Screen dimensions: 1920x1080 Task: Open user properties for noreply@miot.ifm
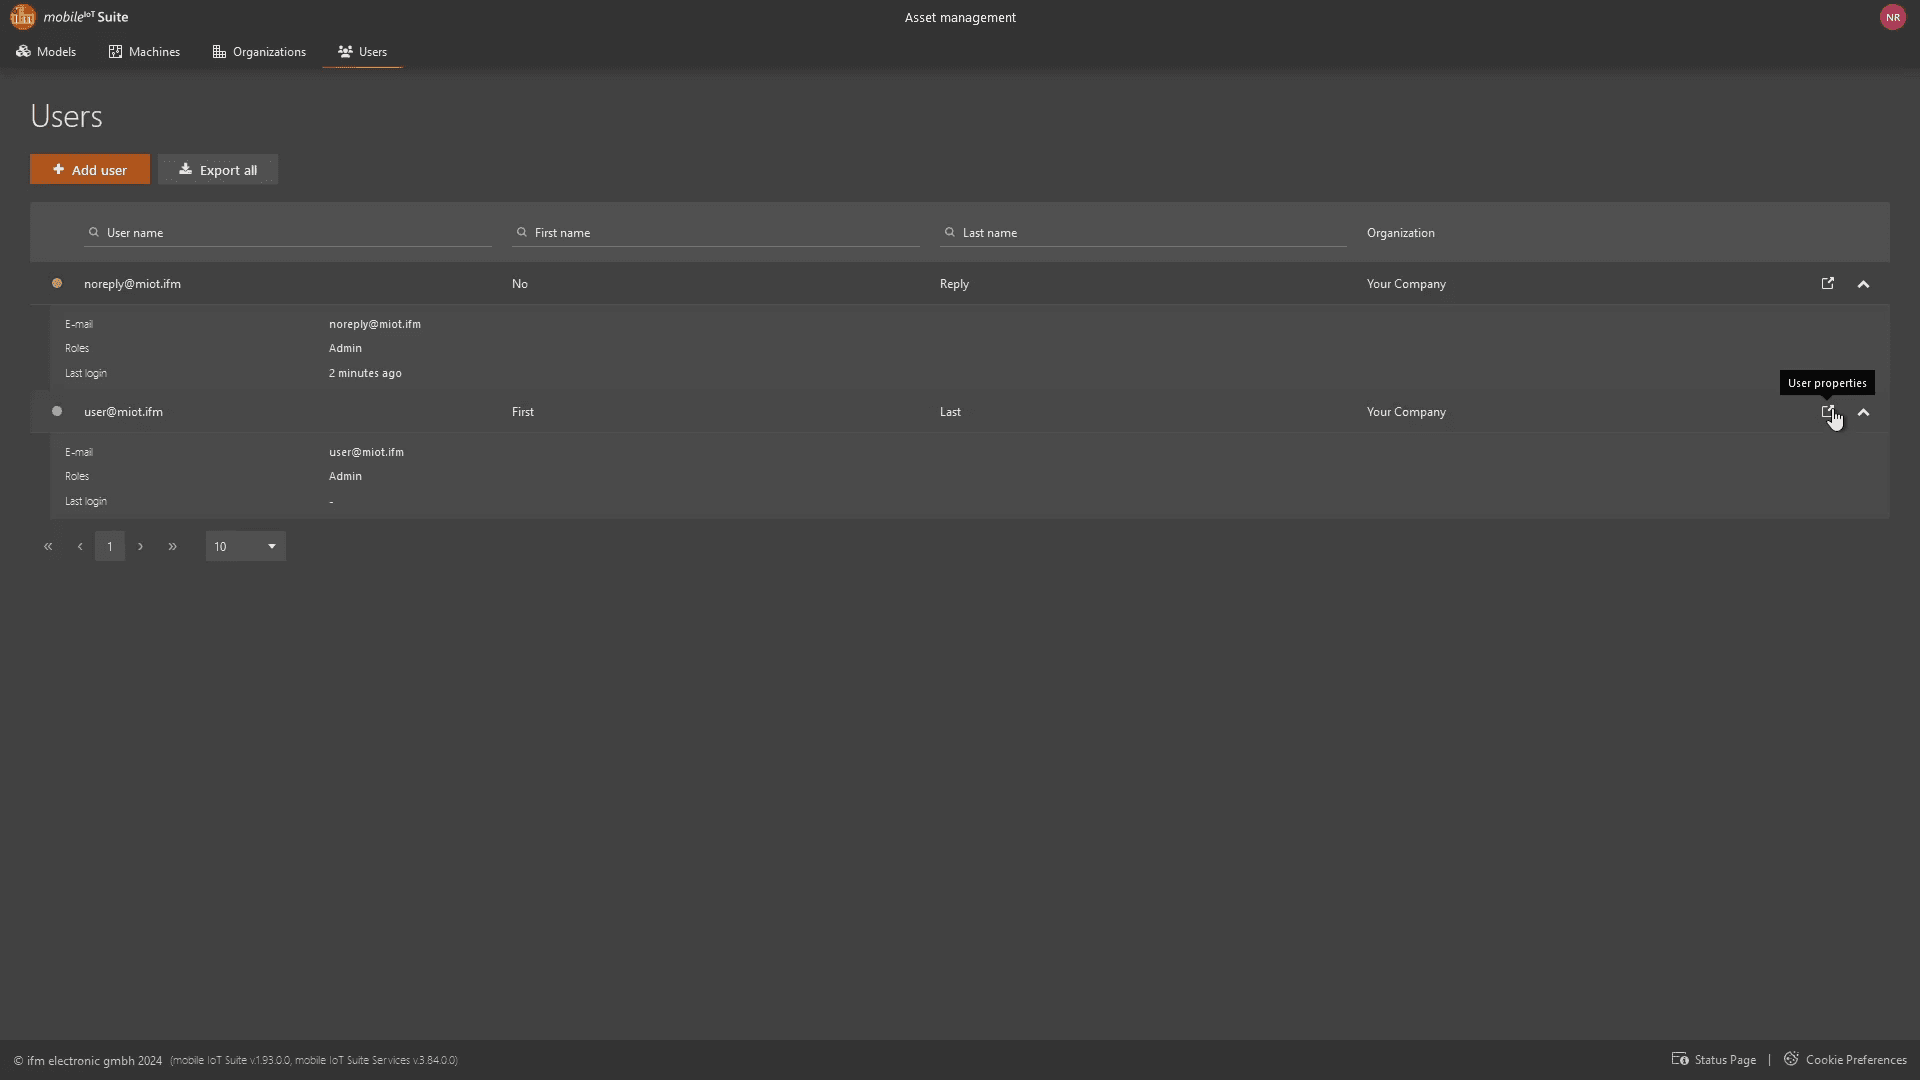pyautogui.click(x=1827, y=284)
